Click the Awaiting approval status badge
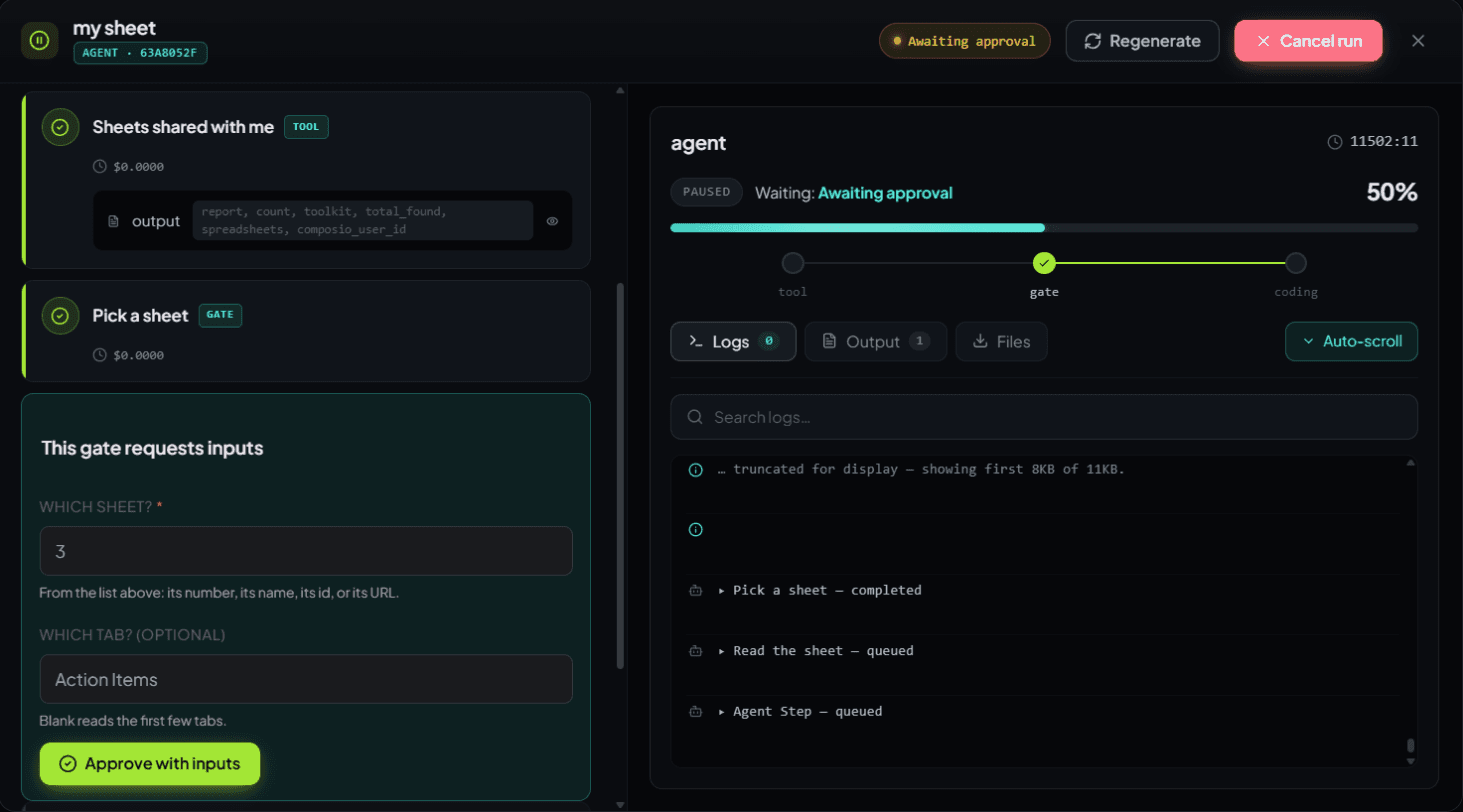This screenshot has height=812, width=1463. click(965, 41)
